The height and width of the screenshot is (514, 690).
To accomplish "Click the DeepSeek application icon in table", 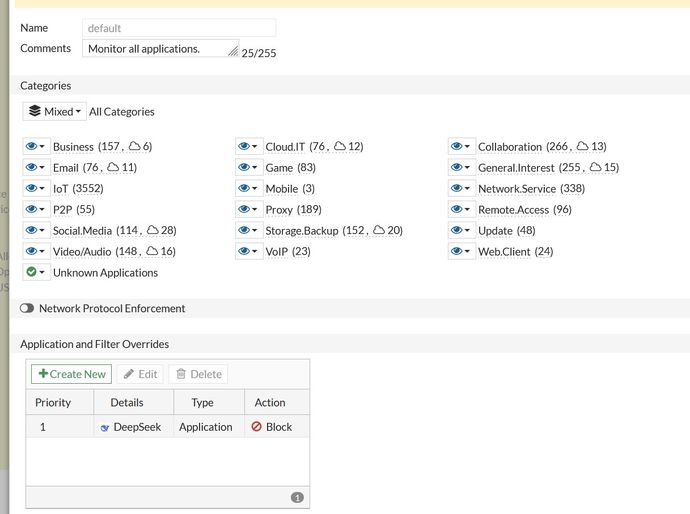I will pyautogui.click(x=105, y=427).
